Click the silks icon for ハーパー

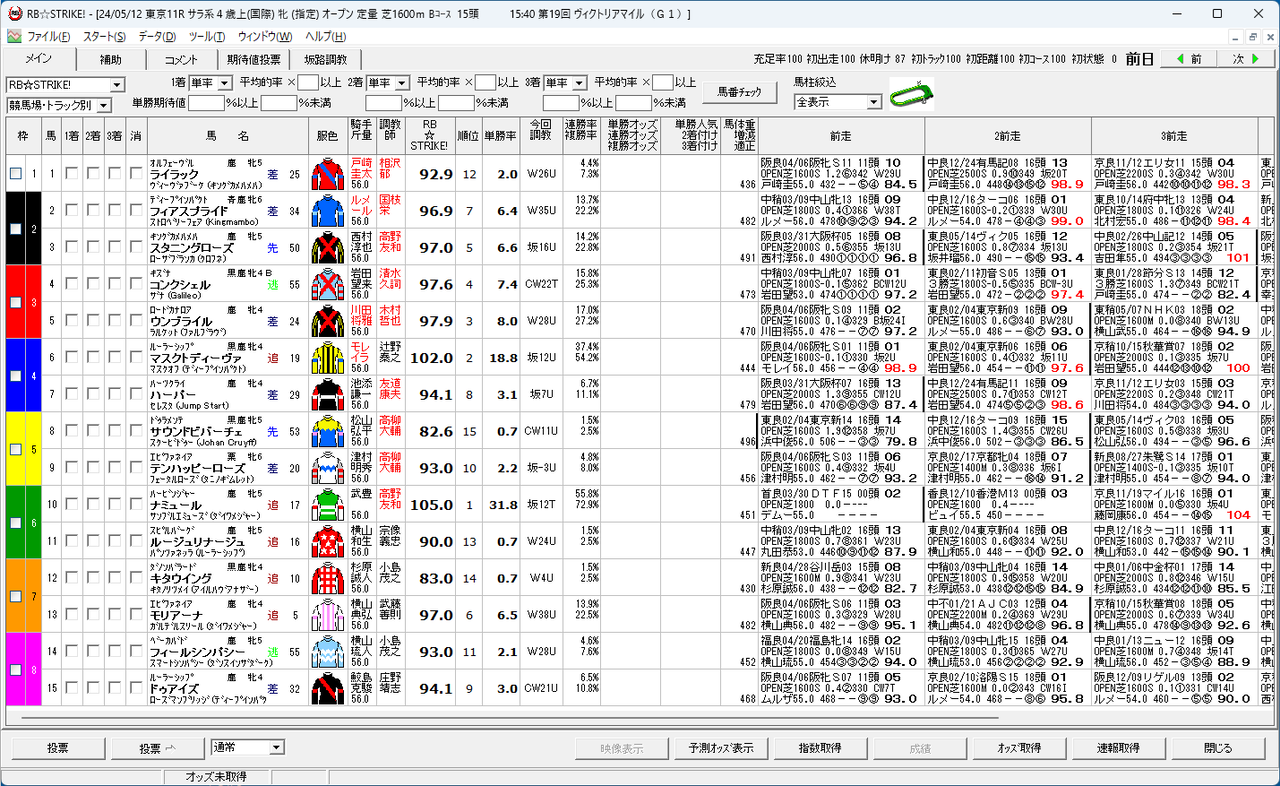point(327,394)
